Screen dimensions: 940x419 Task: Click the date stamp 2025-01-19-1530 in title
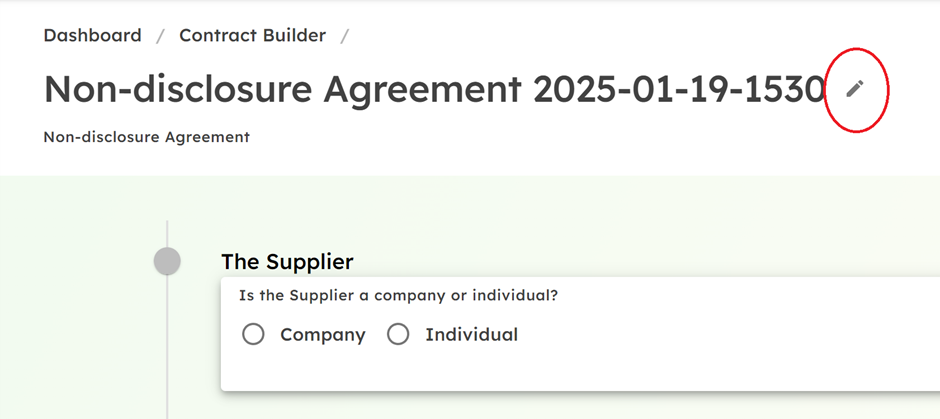(679, 89)
